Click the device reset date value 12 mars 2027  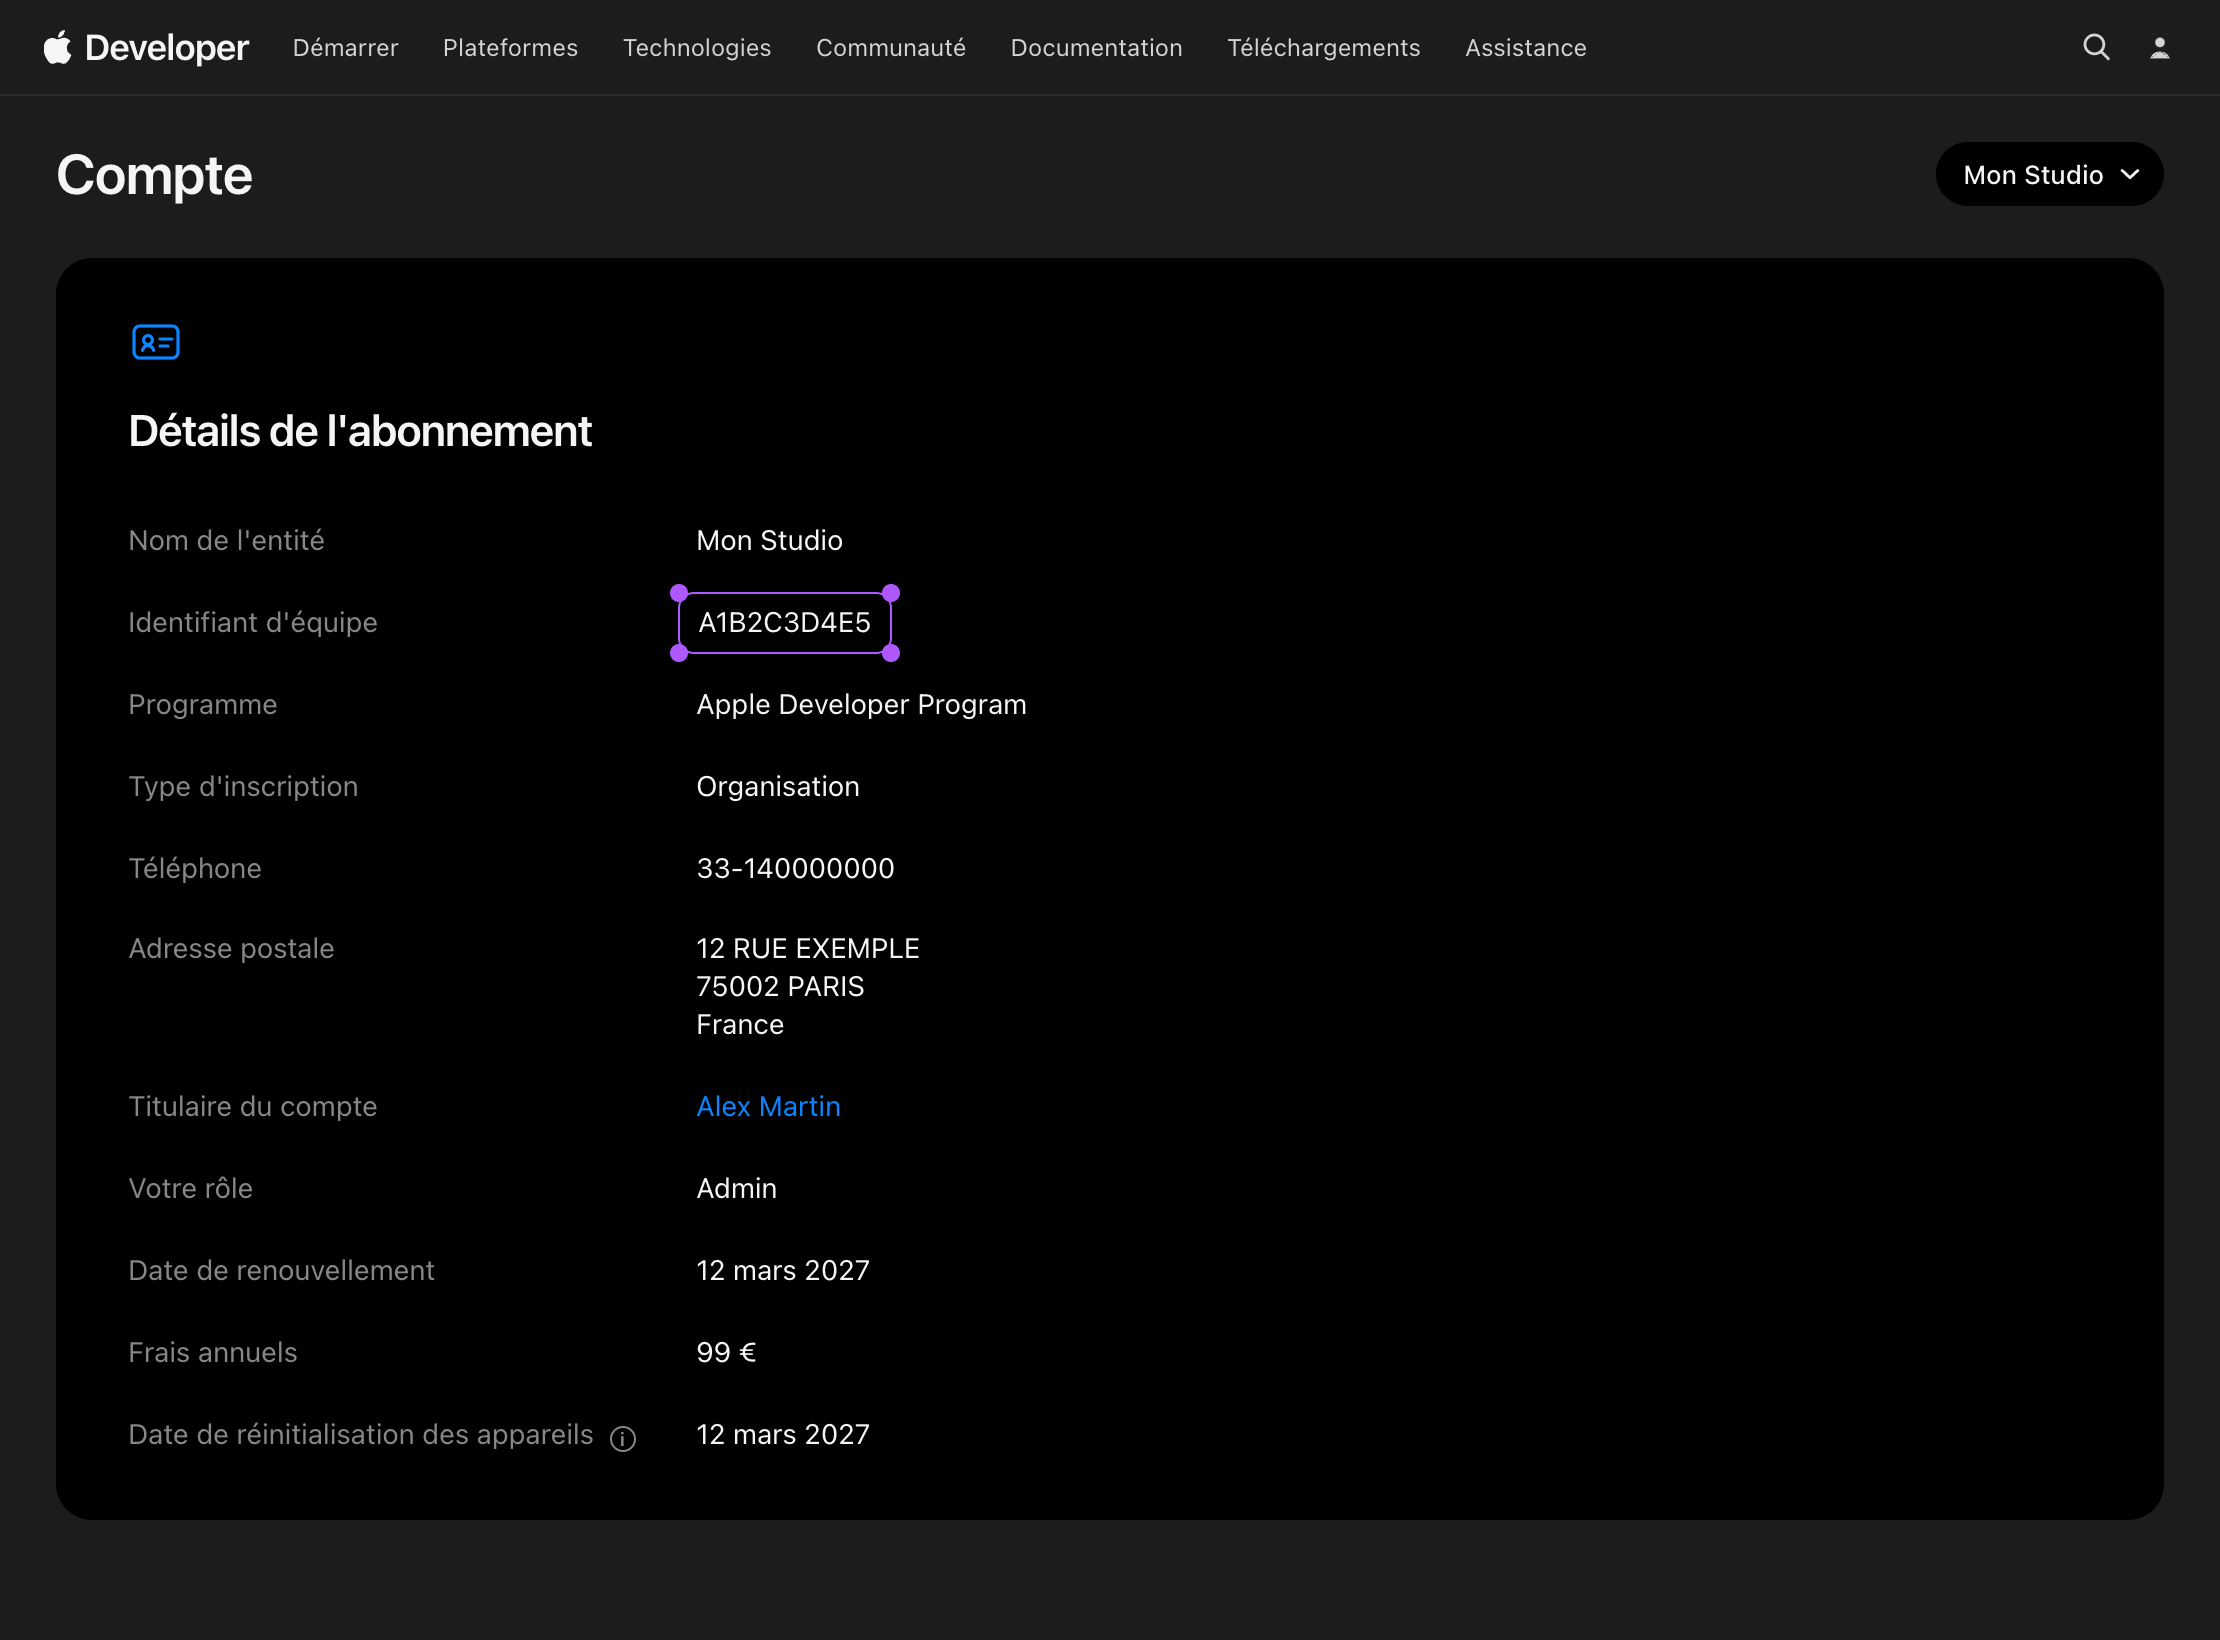783,1434
